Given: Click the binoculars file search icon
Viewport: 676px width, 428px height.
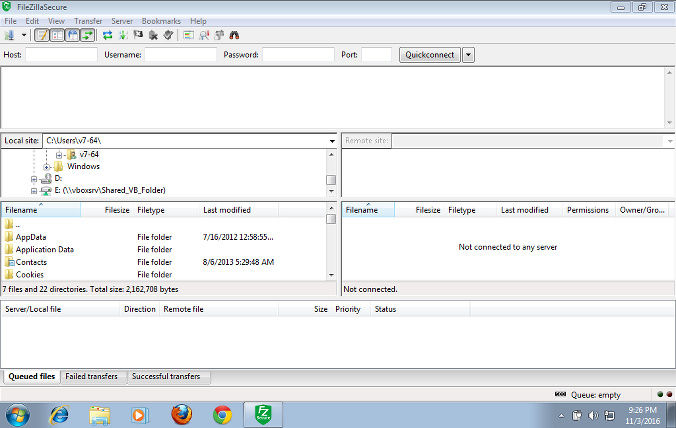Looking at the screenshot, I should [232, 35].
